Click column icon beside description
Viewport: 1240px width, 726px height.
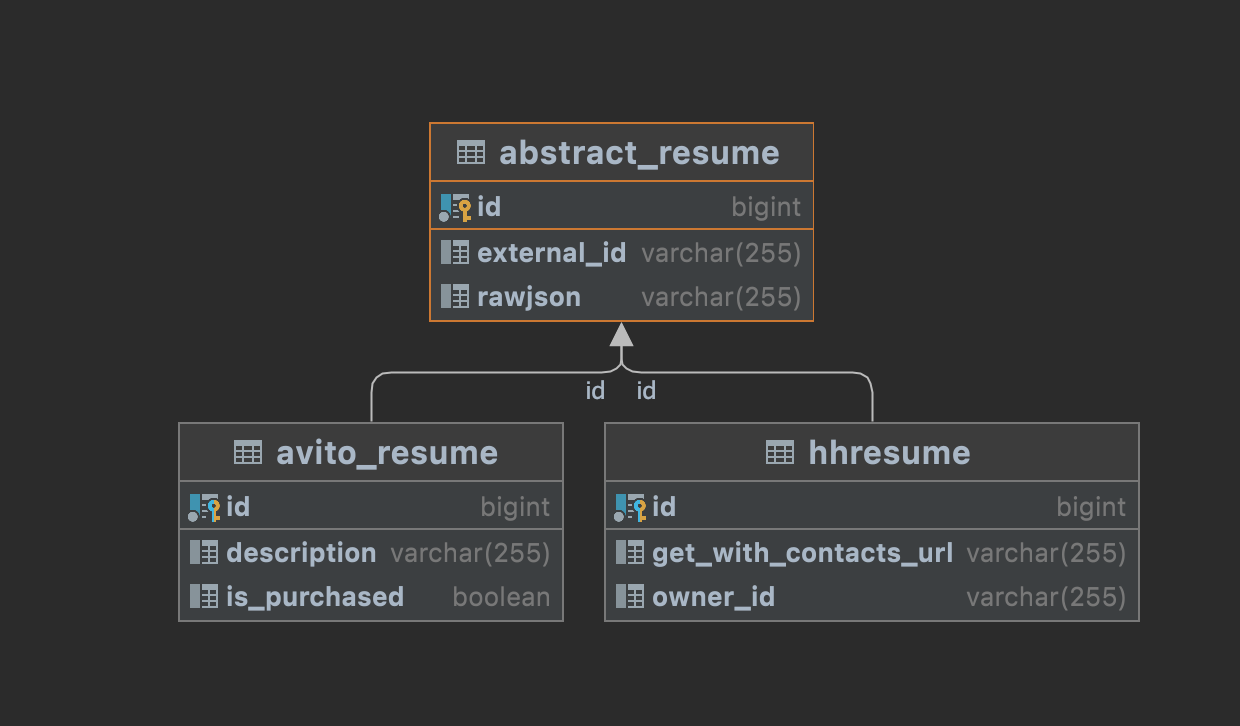point(204,553)
